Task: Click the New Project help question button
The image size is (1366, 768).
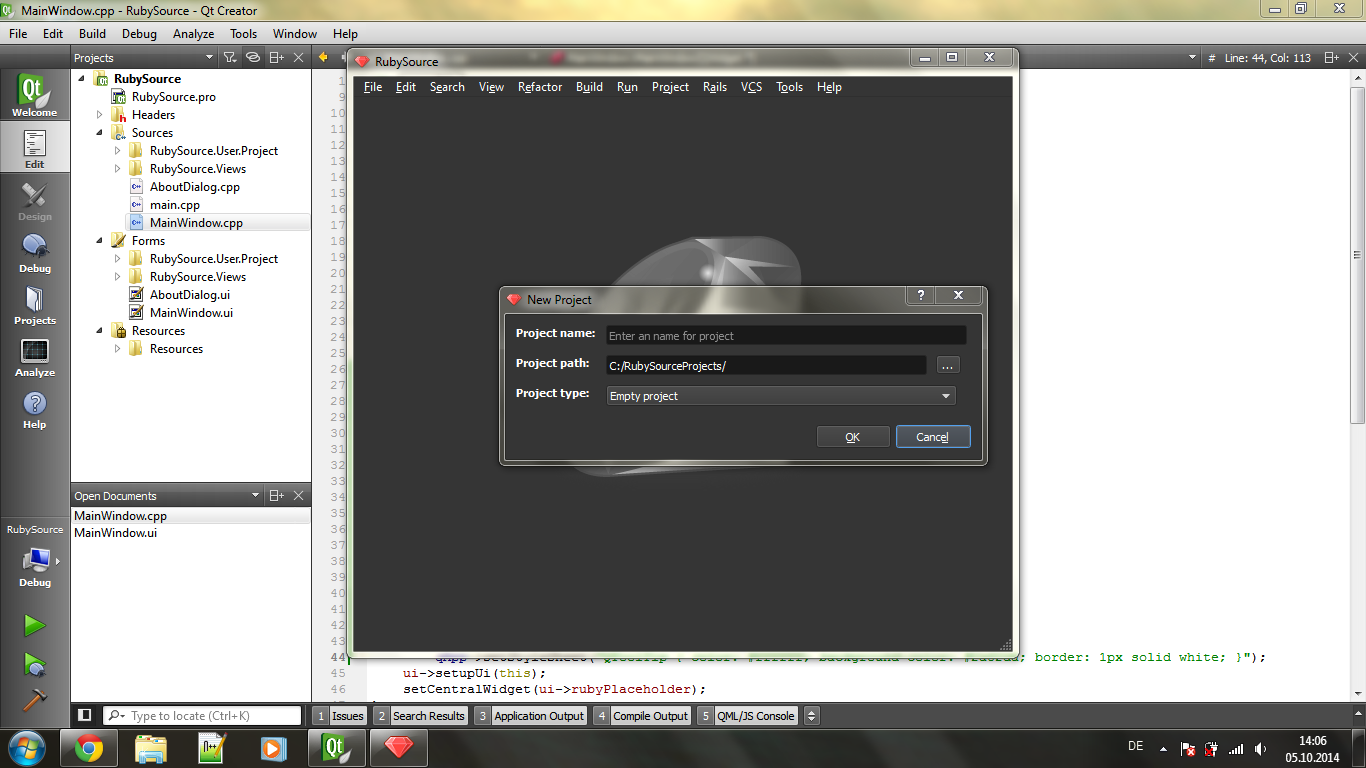Action: pos(921,296)
